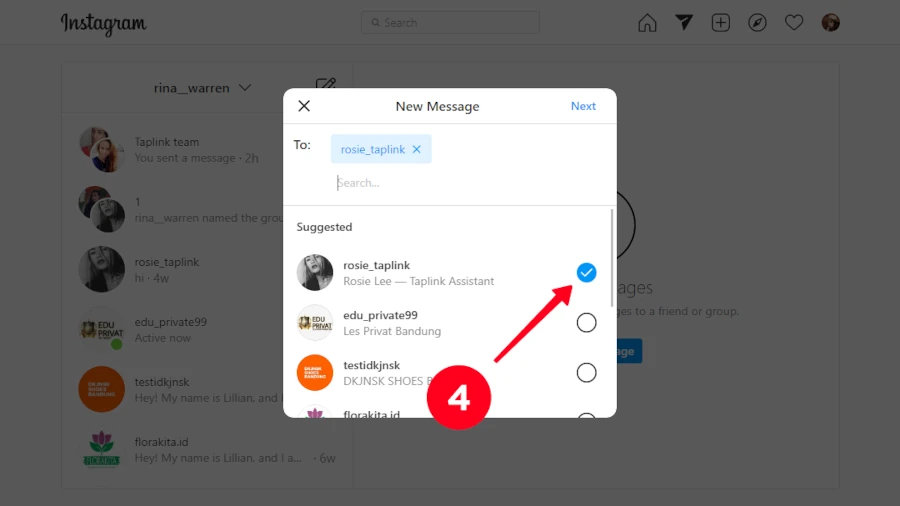
Task: Compose new message pencil icon
Action: point(325,84)
